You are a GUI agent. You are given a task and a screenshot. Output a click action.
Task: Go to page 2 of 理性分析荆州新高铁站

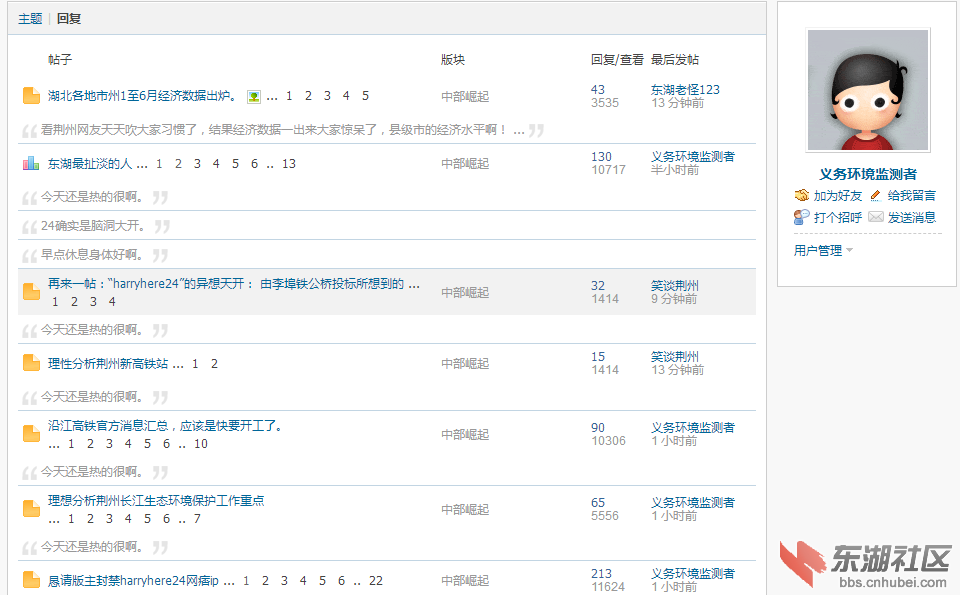214,364
